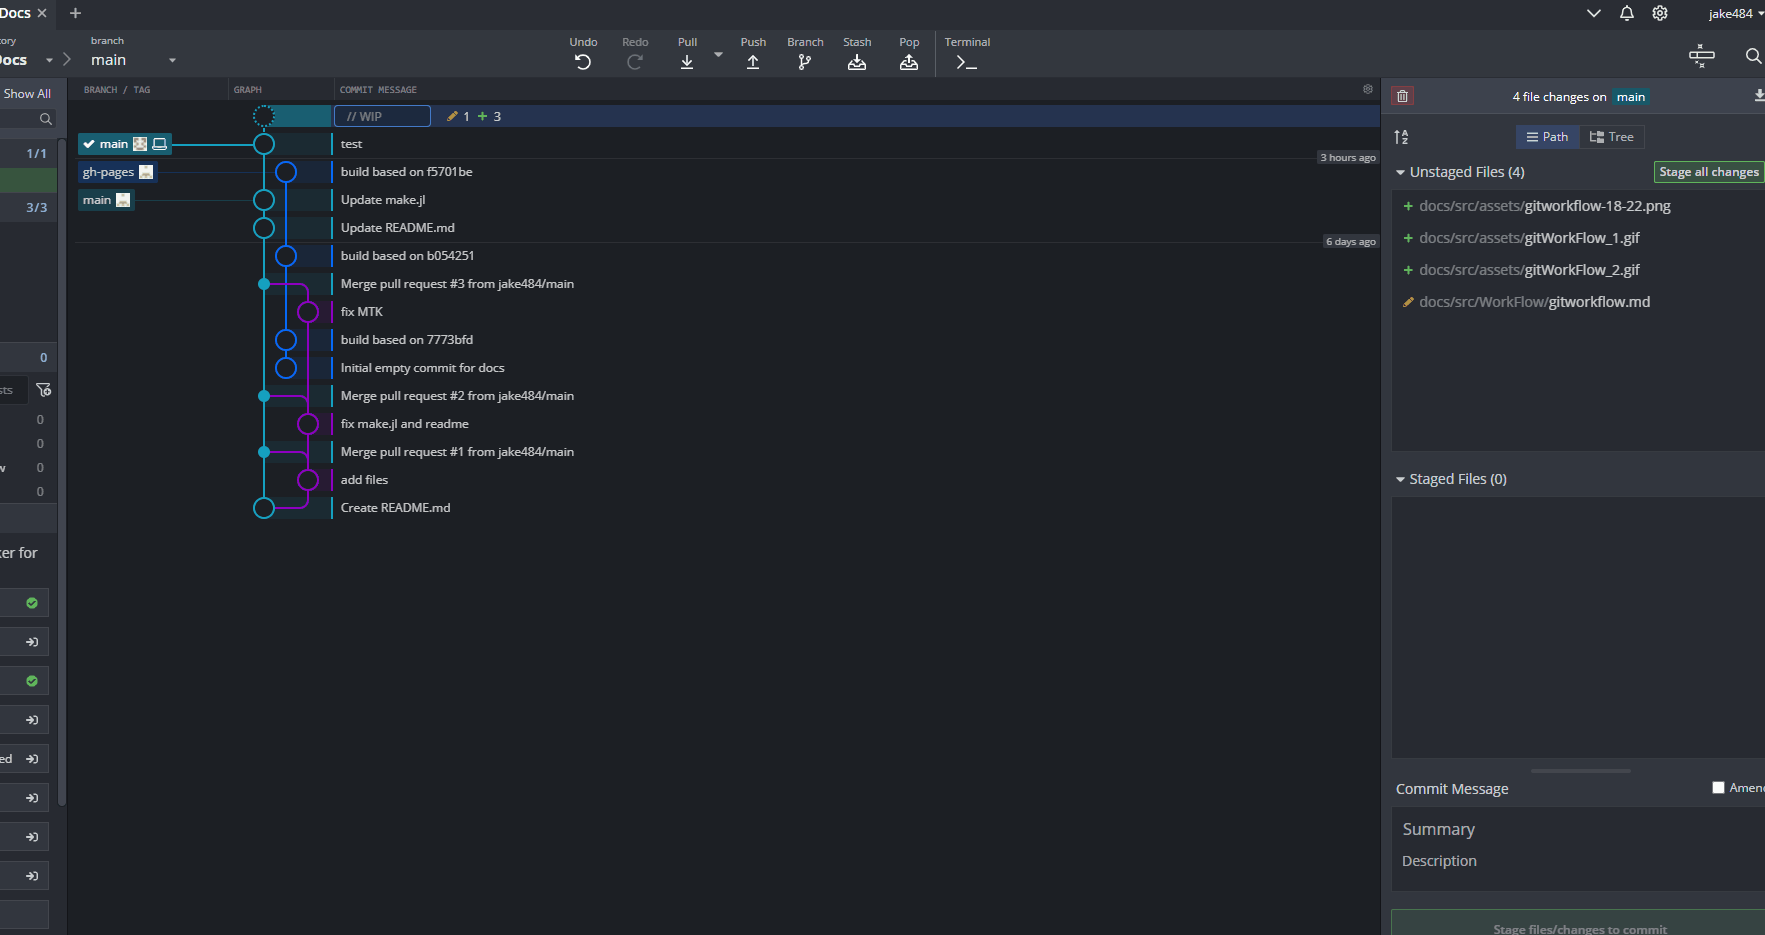
Task: Switch file view to Tree
Action: [x=1612, y=137]
